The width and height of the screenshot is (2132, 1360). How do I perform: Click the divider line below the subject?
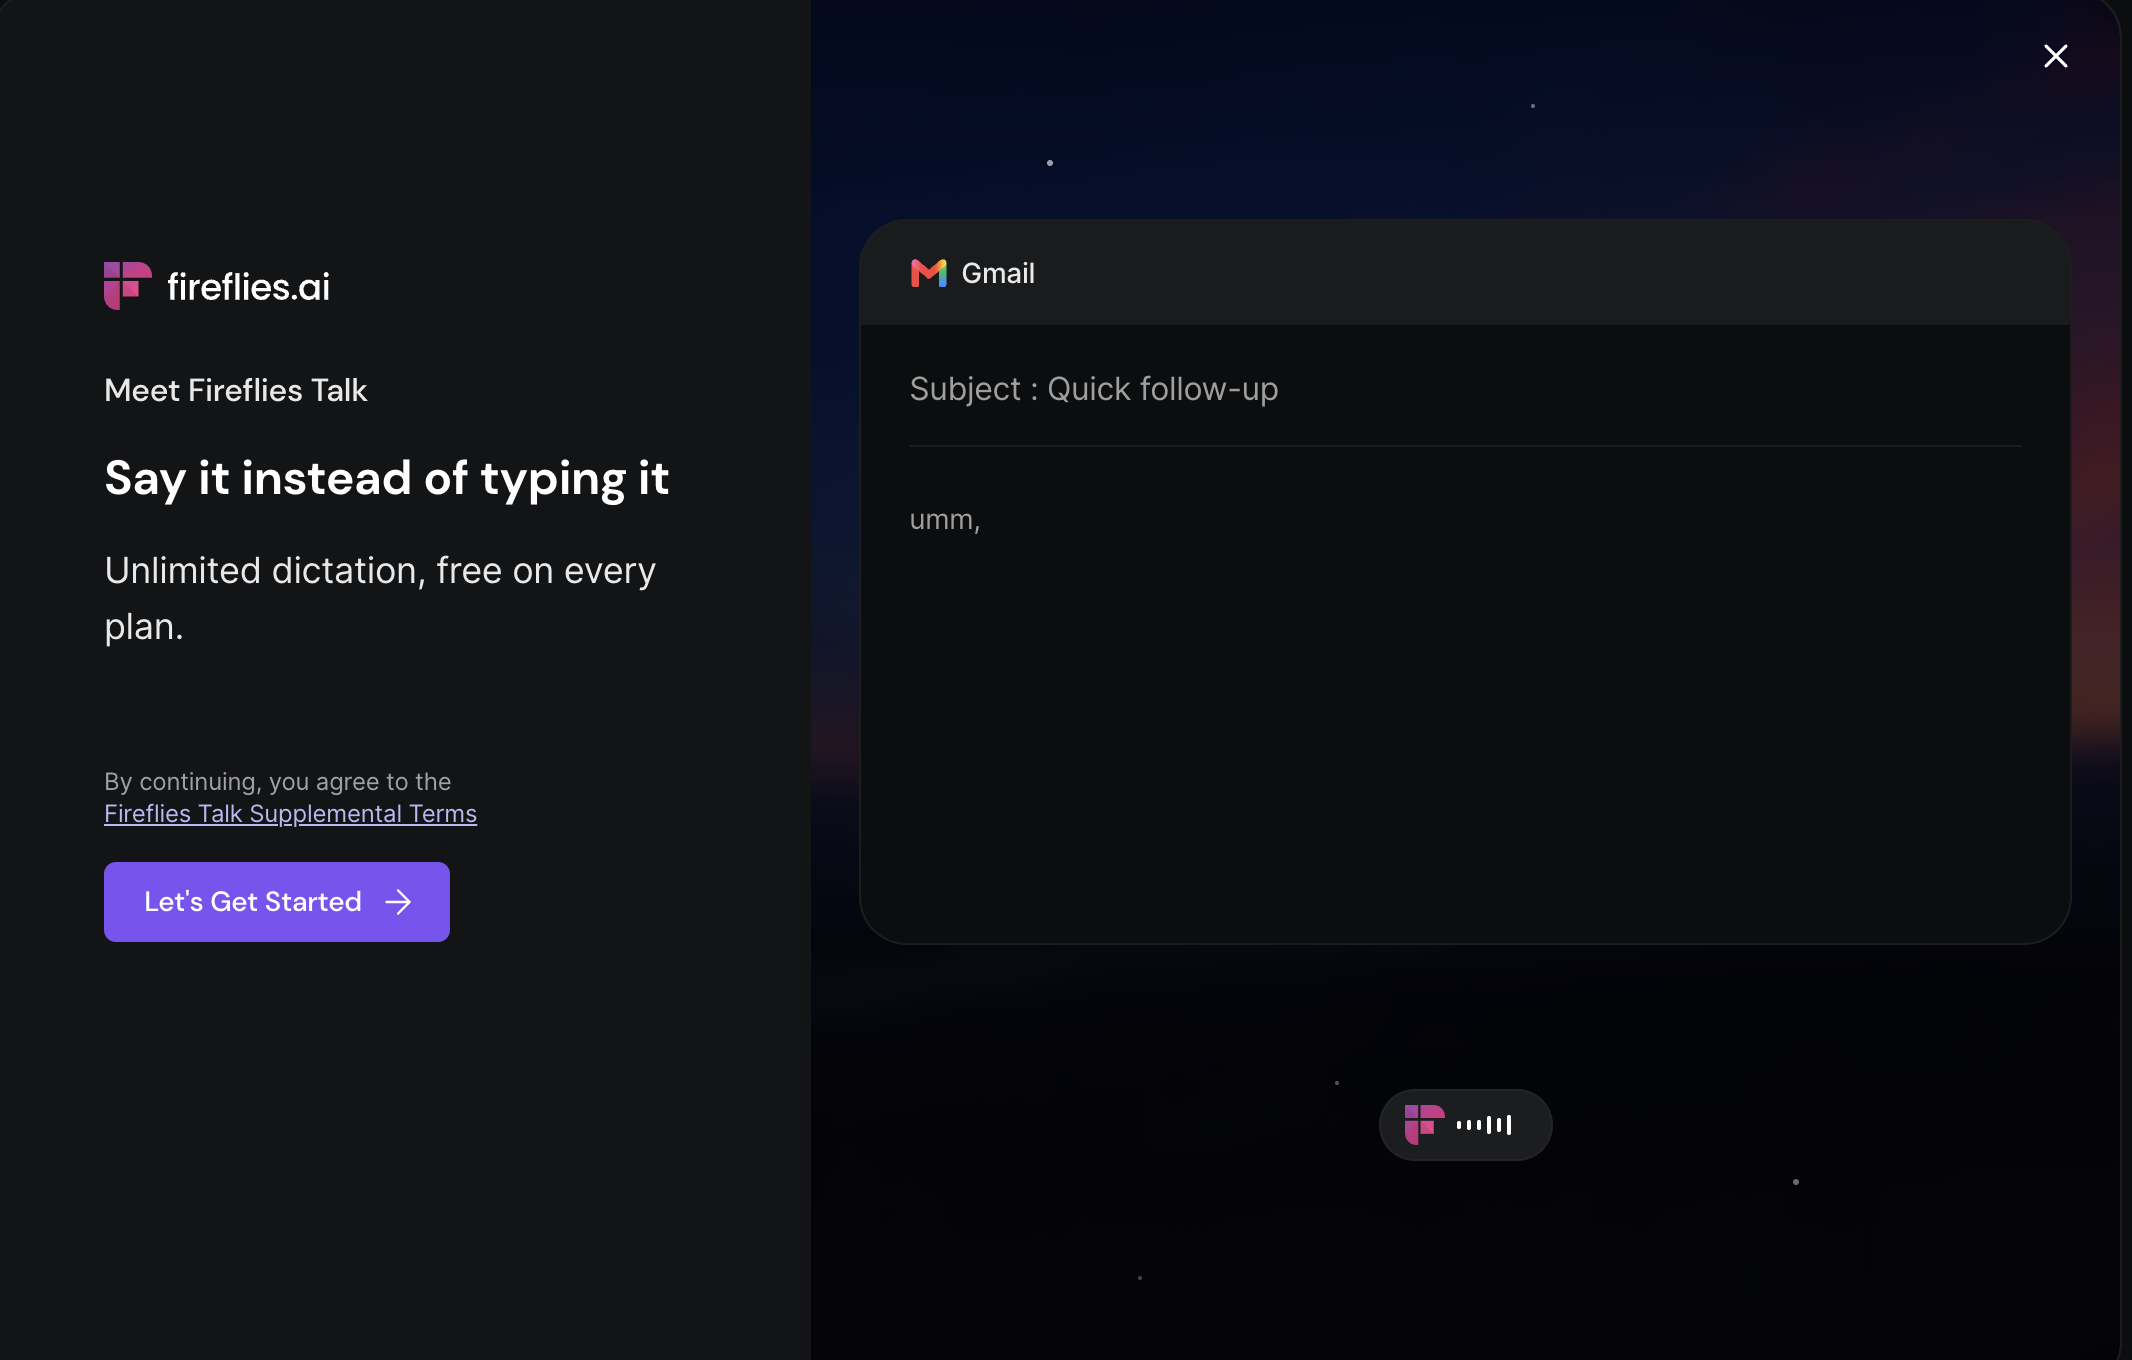coord(1465,446)
